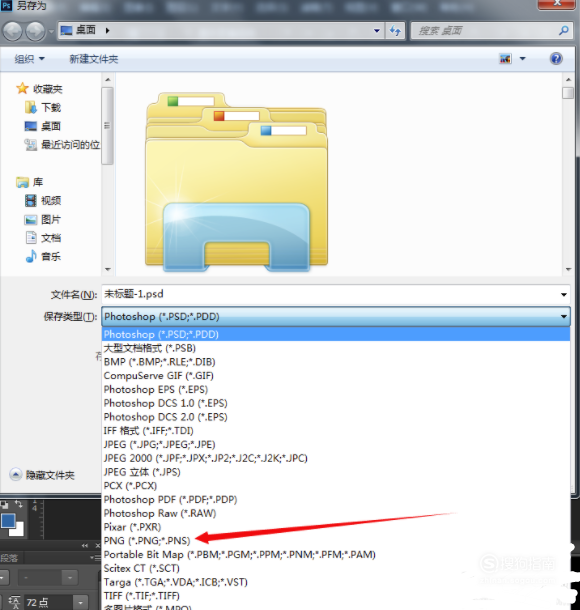580x610 pixels.
Task: Click the Forward navigation arrow button
Action: point(35,31)
